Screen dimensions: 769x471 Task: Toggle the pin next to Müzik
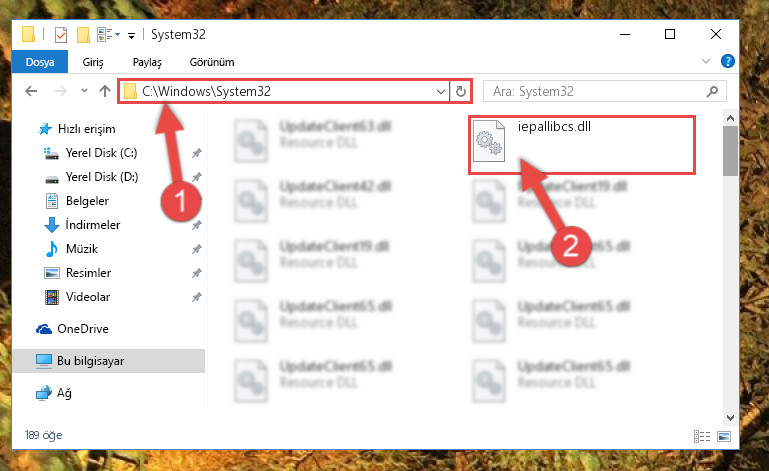[x=197, y=249]
